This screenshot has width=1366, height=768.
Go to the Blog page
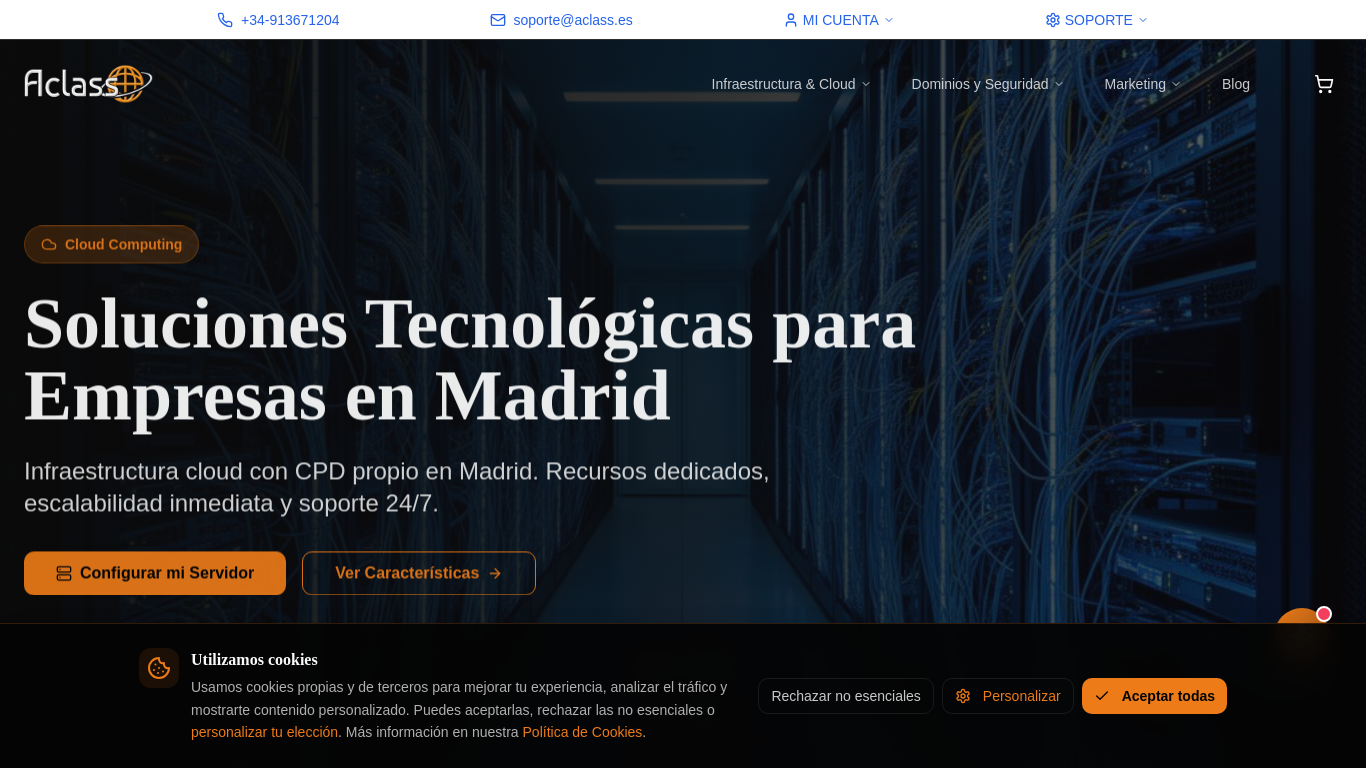click(x=1236, y=84)
